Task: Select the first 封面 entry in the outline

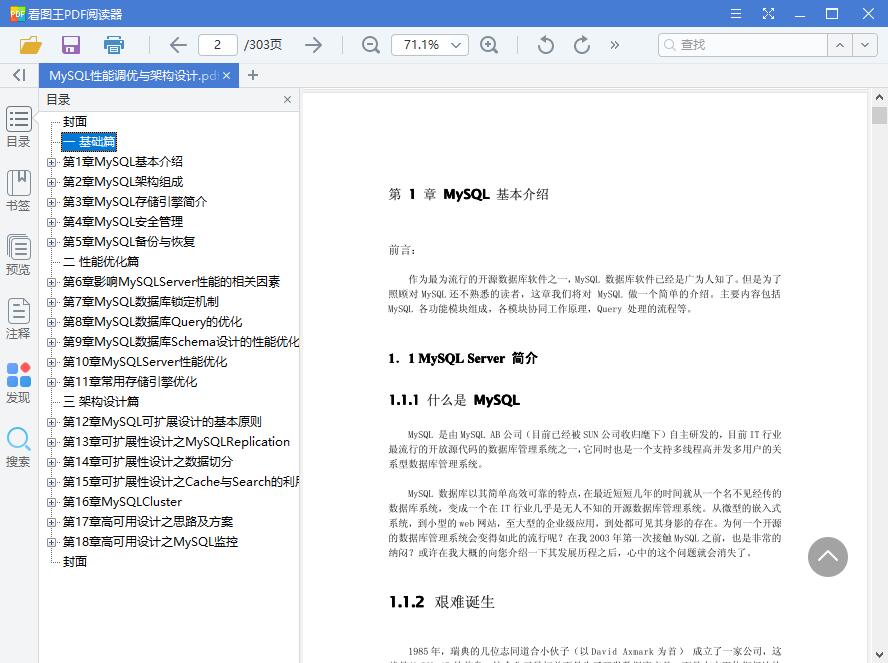Action: pos(75,122)
